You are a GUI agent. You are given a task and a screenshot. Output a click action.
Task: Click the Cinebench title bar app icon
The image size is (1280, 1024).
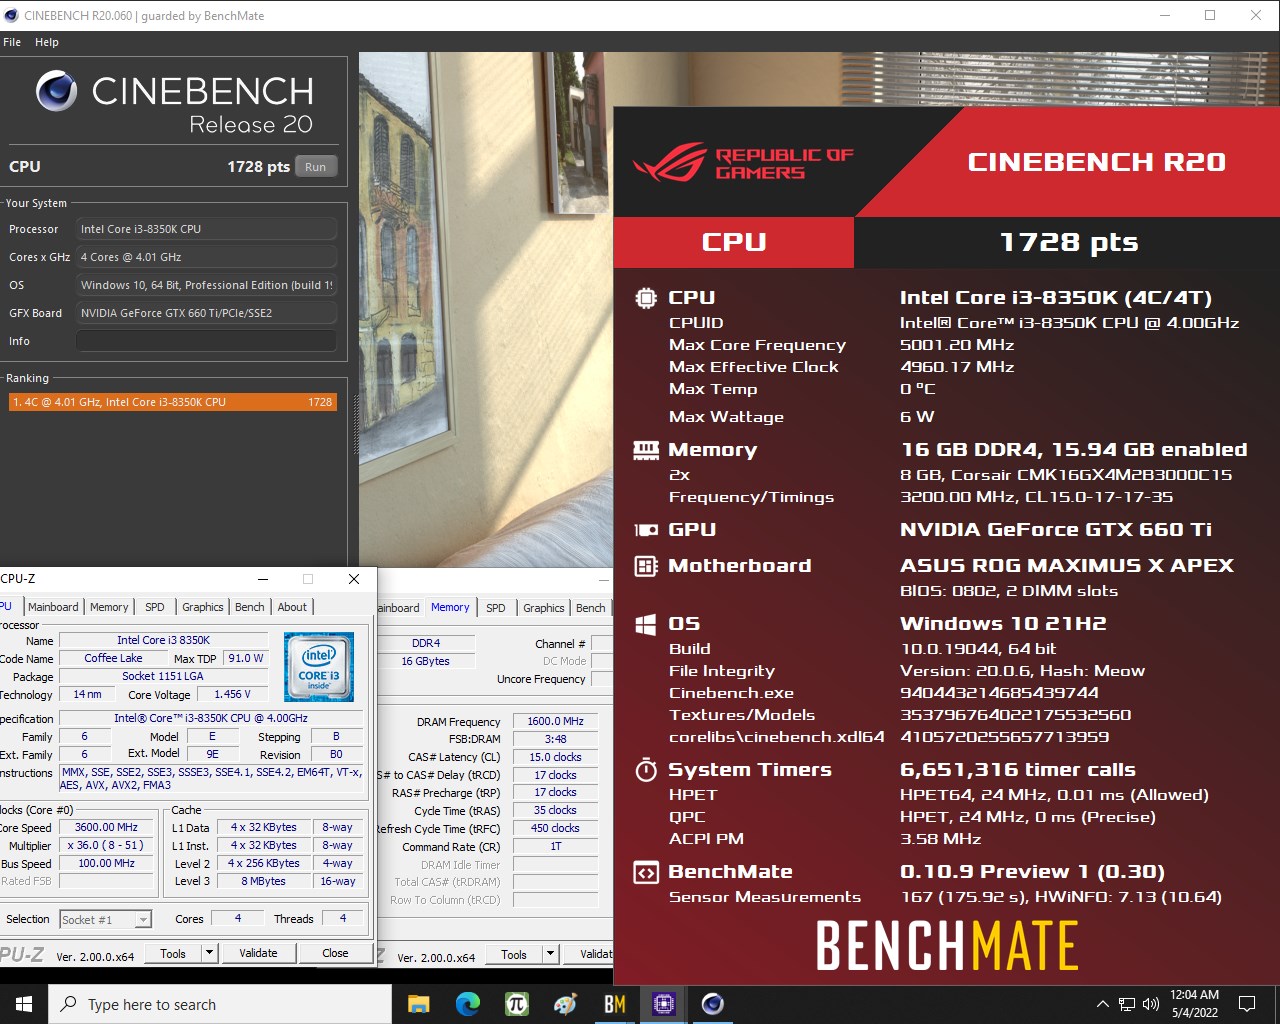pos(11,15)
